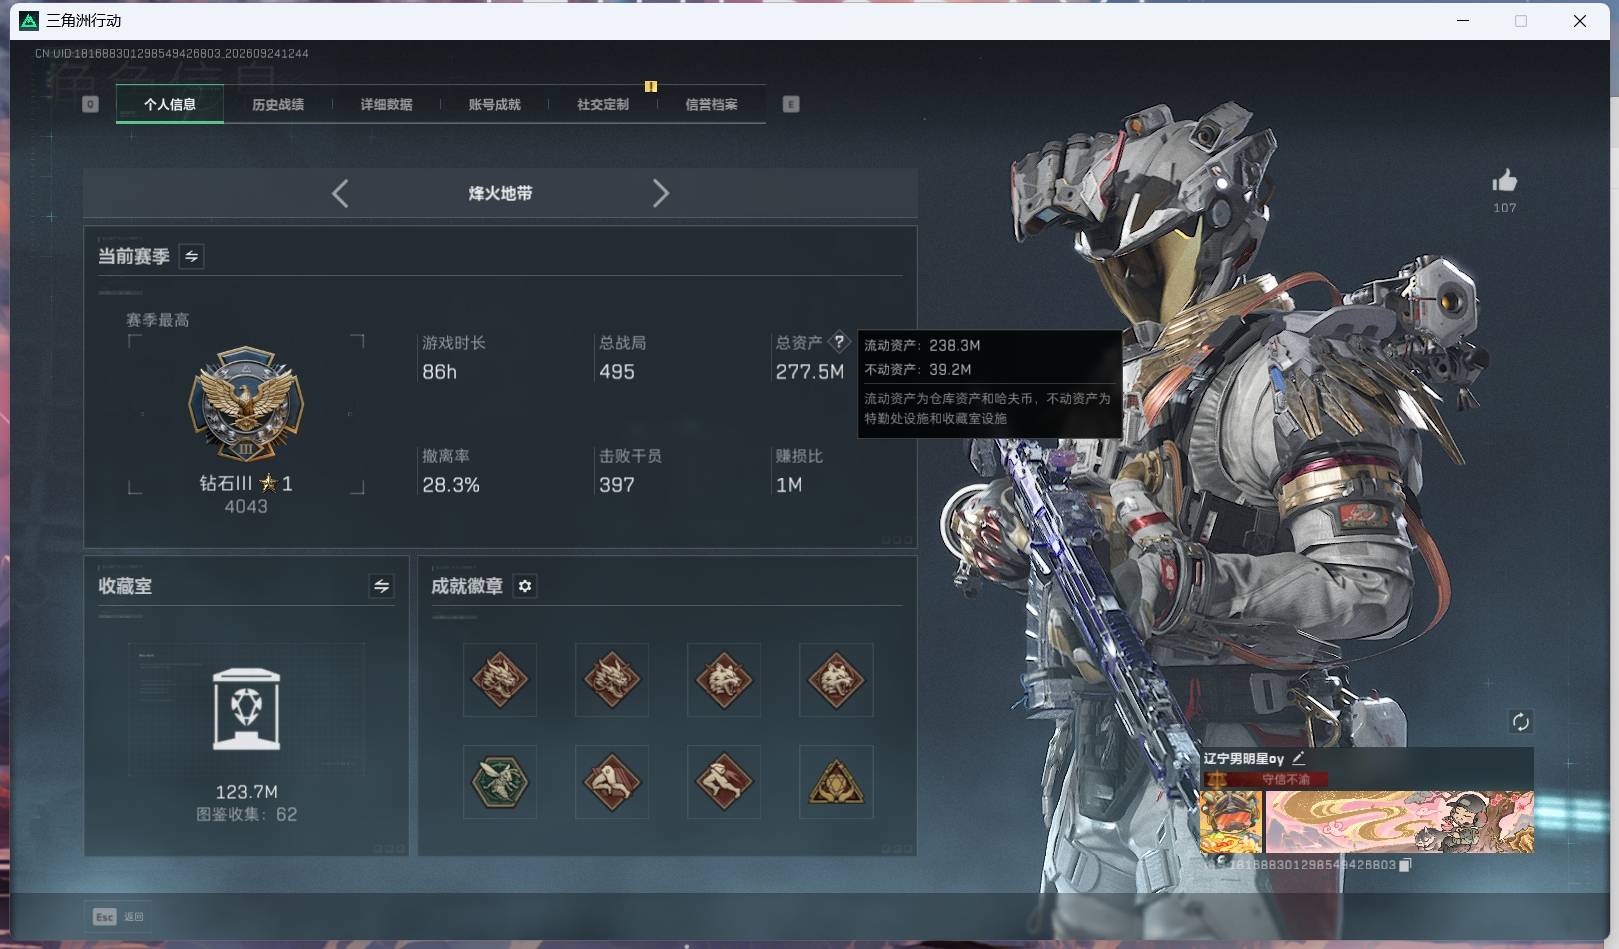Click the E key next-tab icon
This screenshot has width=1619, height=949.
(x=791, y=104)
